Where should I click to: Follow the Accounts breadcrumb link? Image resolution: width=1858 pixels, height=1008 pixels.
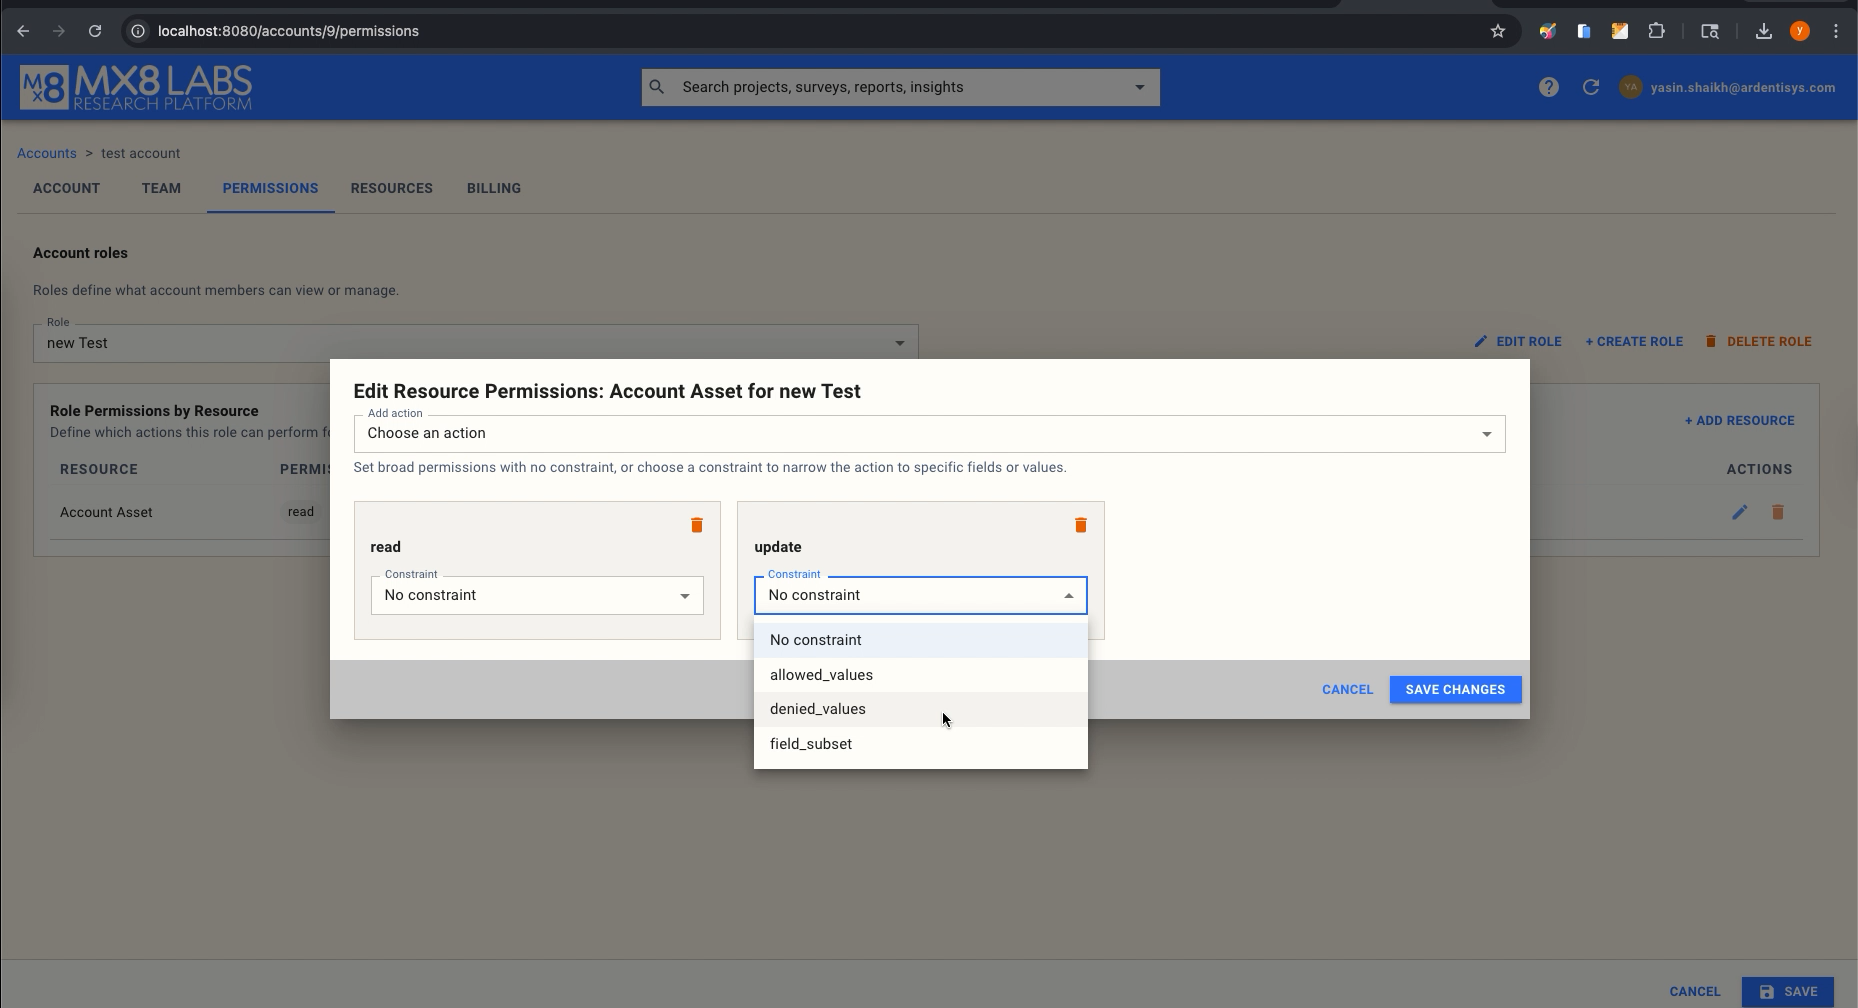[46, 152]
